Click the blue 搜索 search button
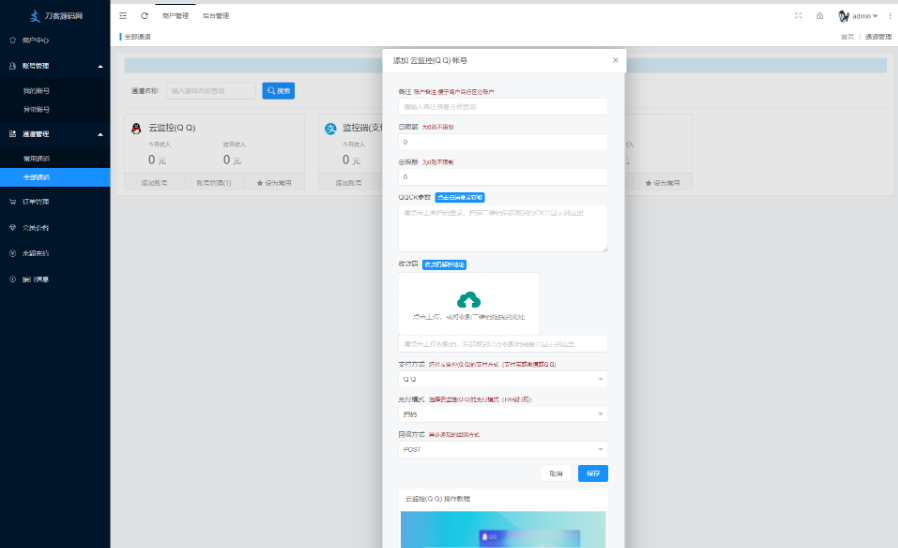The image size is (898, 548). 278,90
